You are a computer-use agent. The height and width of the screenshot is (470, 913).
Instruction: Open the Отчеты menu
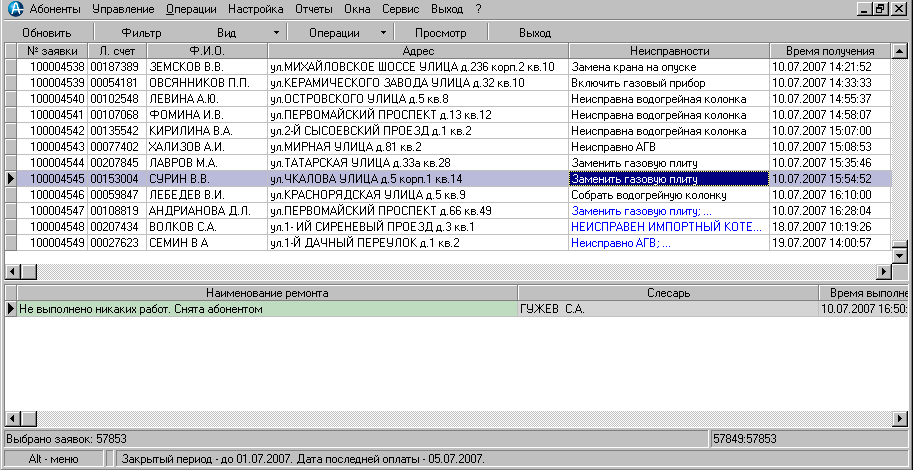[314, 9]
